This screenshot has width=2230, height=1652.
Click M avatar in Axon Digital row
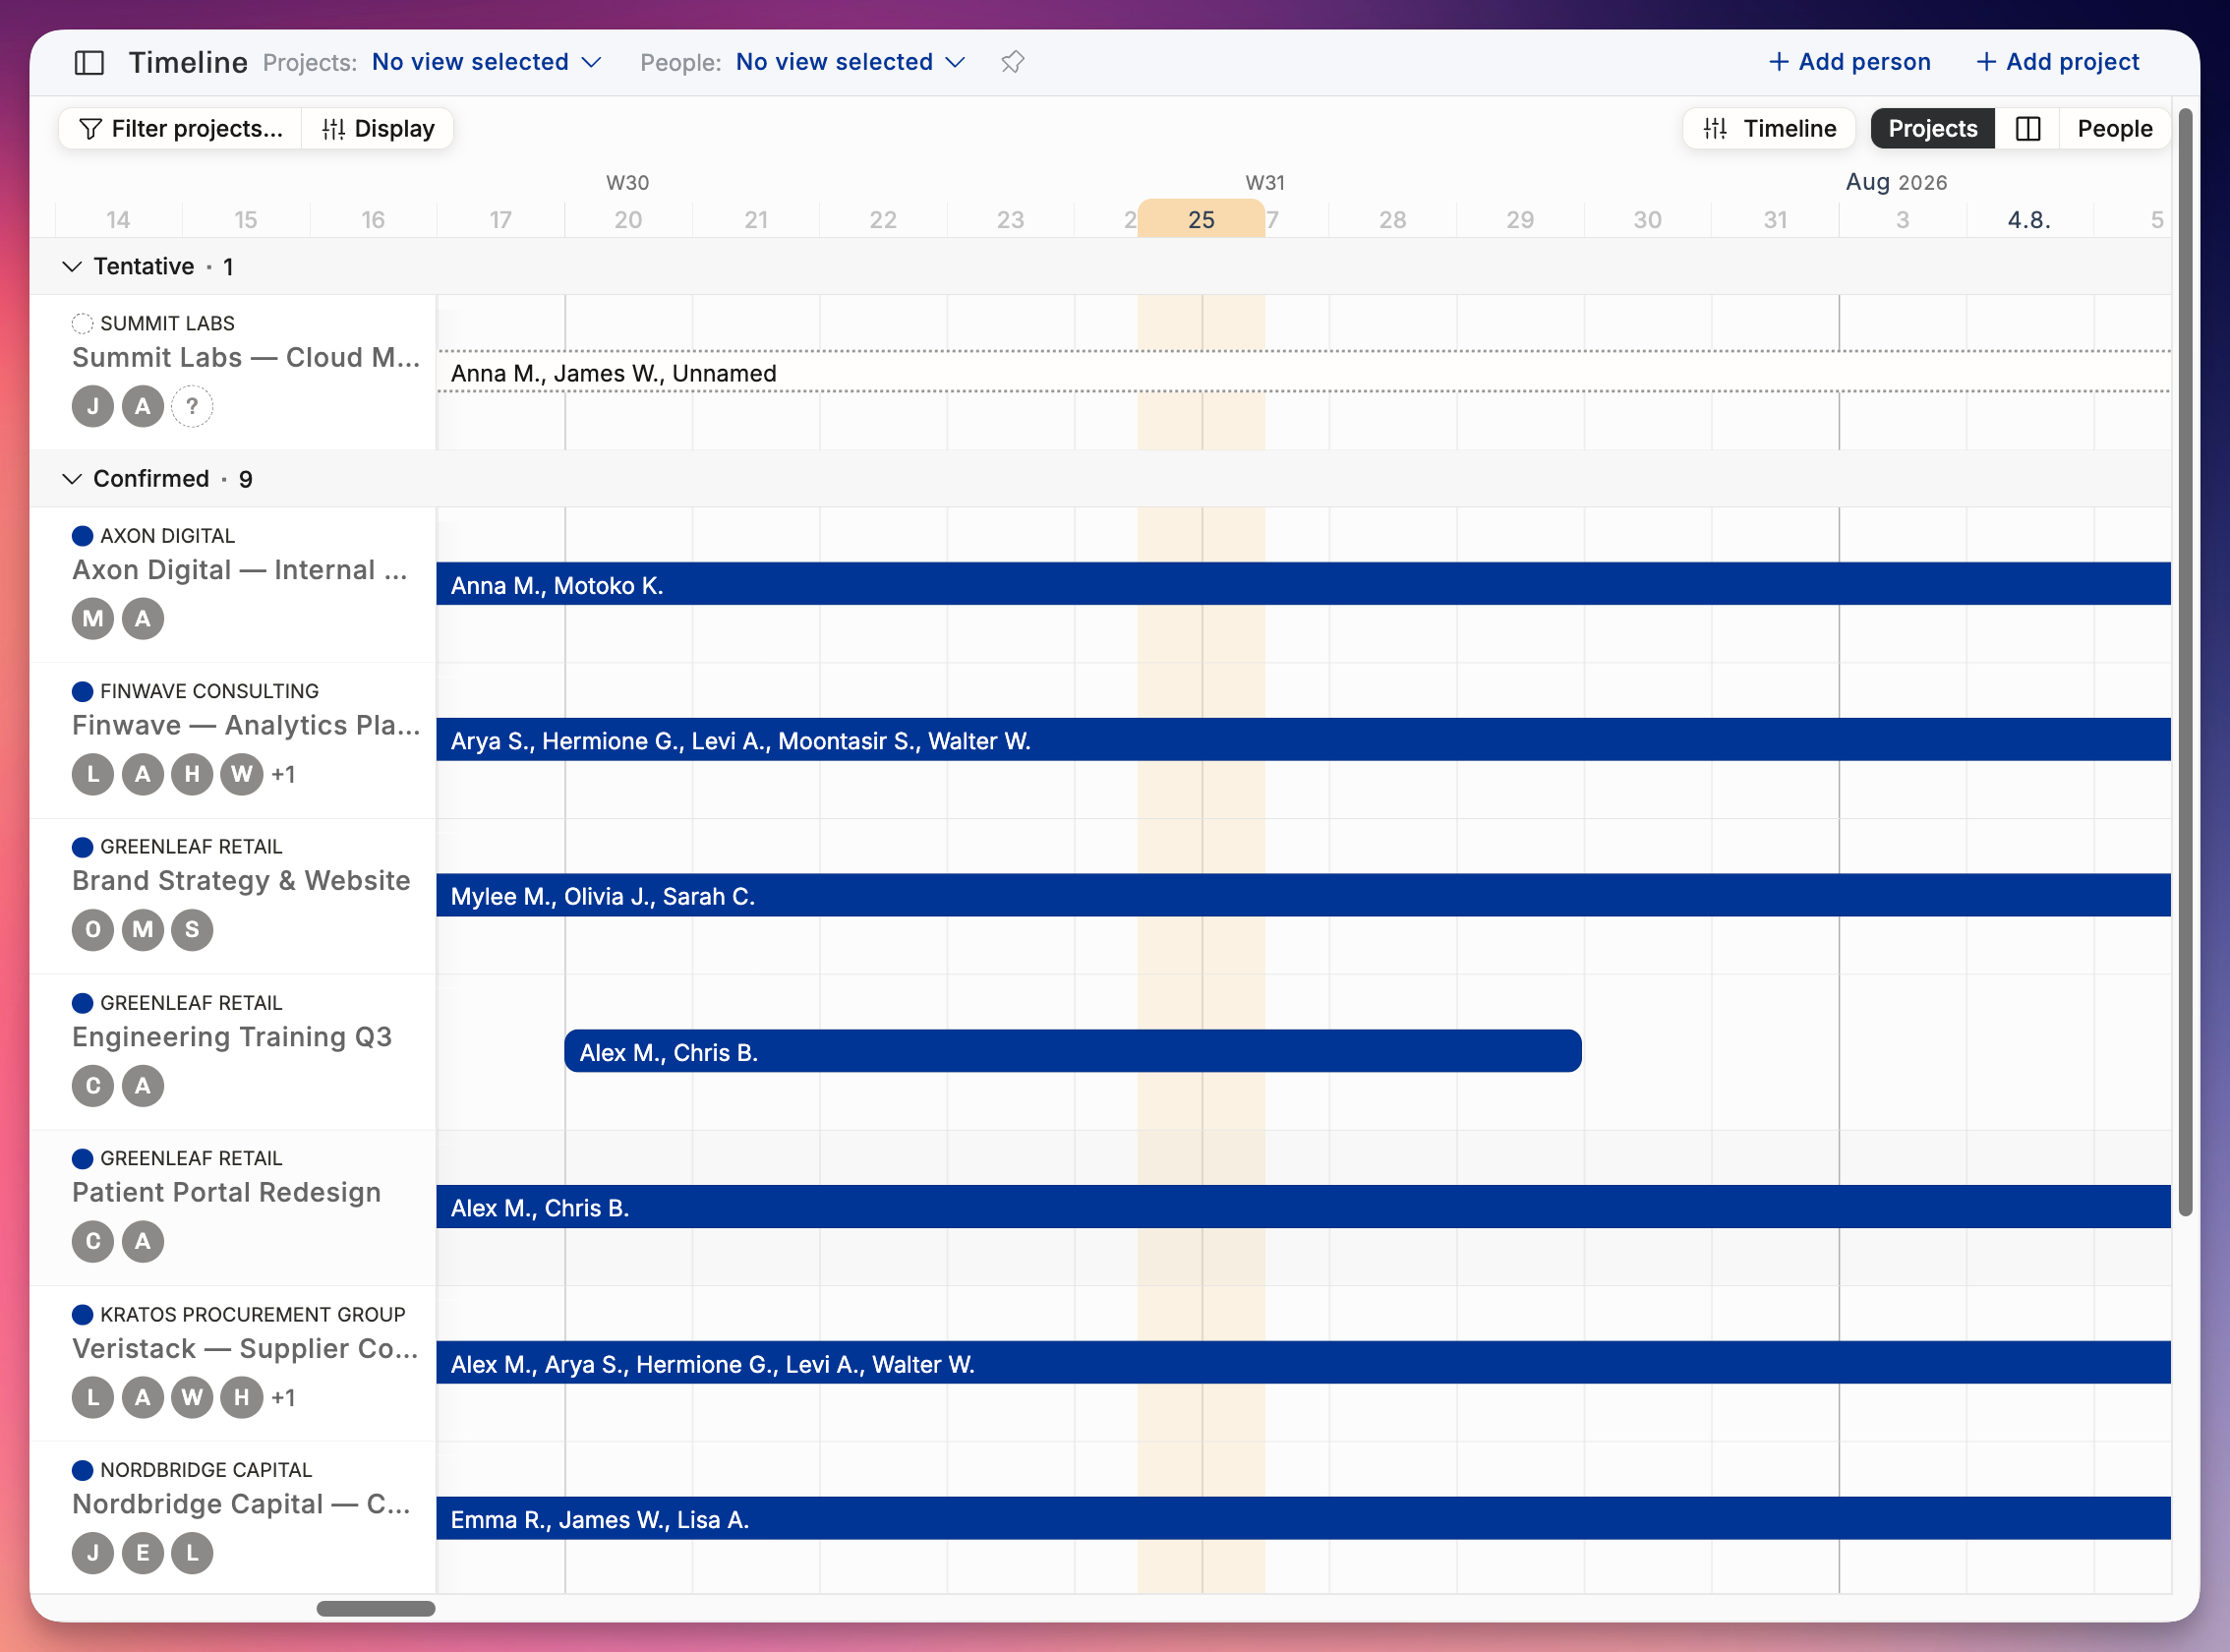tap(93, 619)
